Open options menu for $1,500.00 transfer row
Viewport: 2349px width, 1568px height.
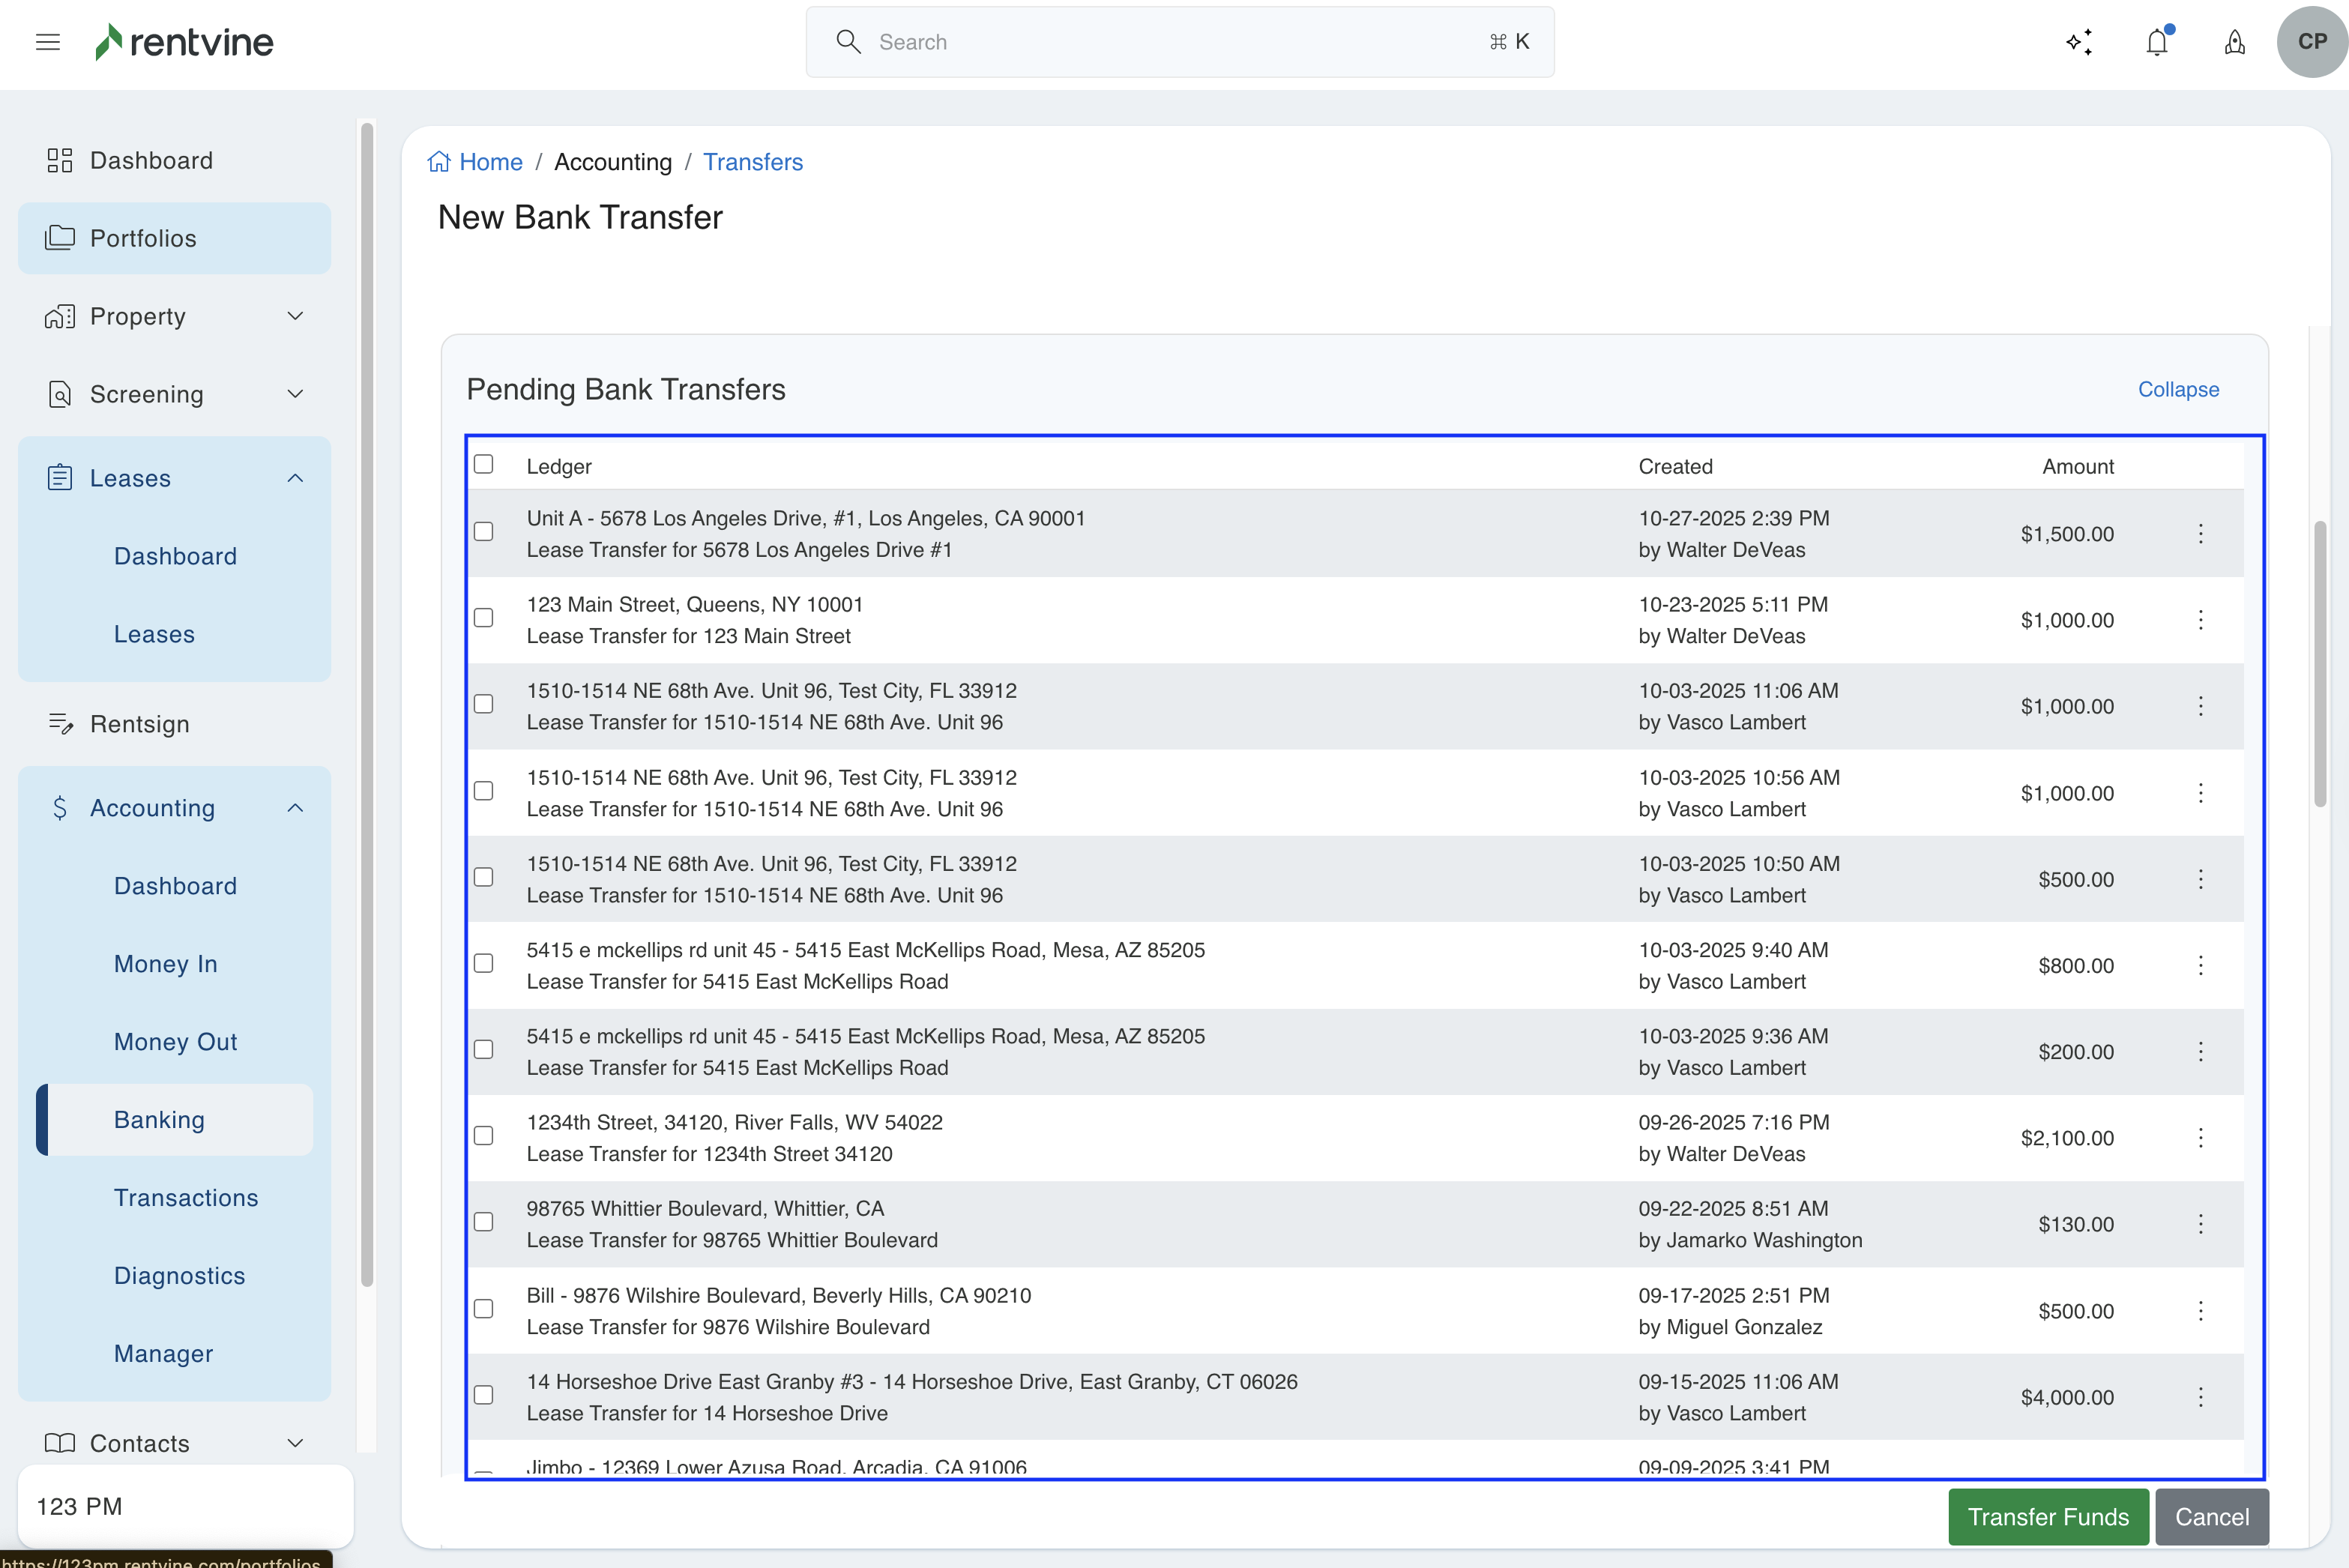coord(2200,534)
